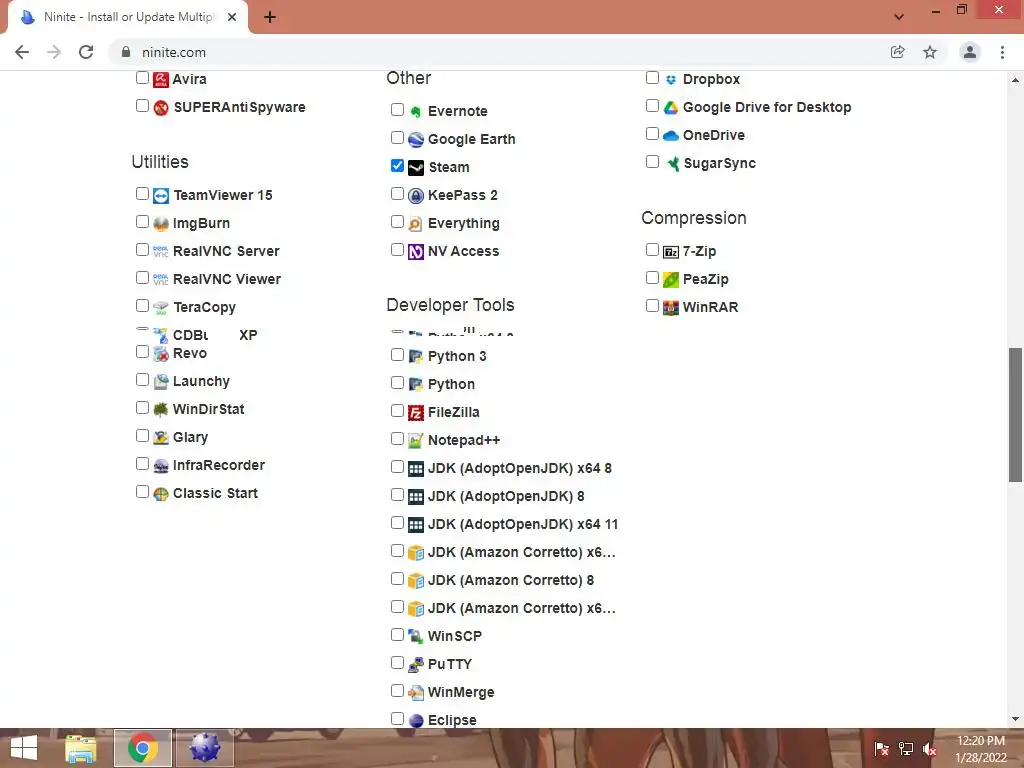Image resolution: width=1024 pixels, height=768 pixels.
Task: Click the Google Drive for Desktop icon
Action: [671, 108]
